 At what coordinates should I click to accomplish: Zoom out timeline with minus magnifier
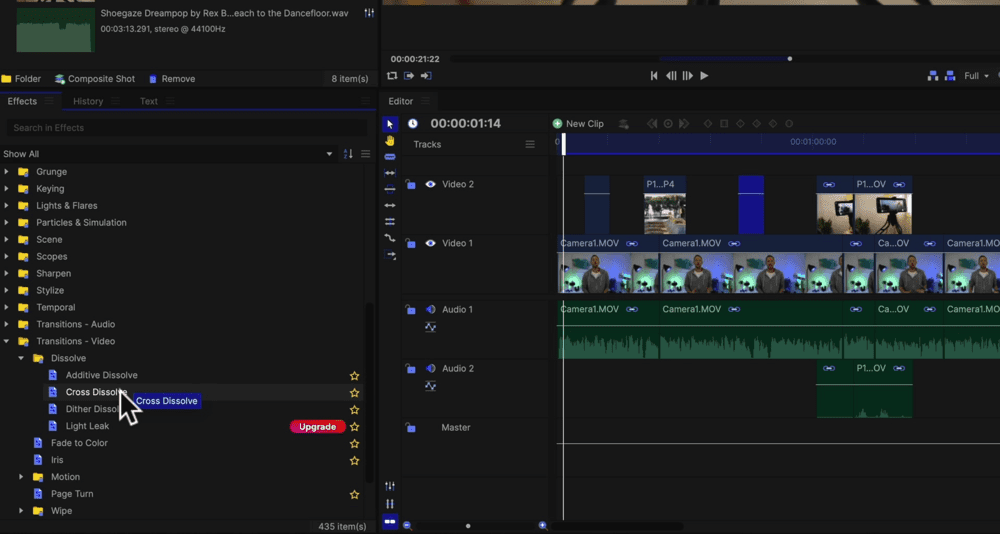tap(407, 526)
